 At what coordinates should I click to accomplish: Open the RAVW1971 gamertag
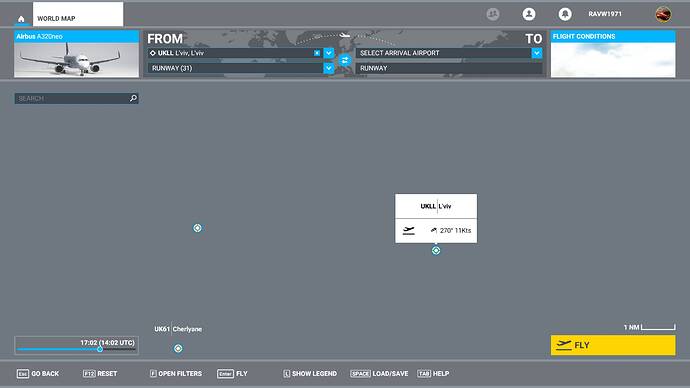coord(605,14)
